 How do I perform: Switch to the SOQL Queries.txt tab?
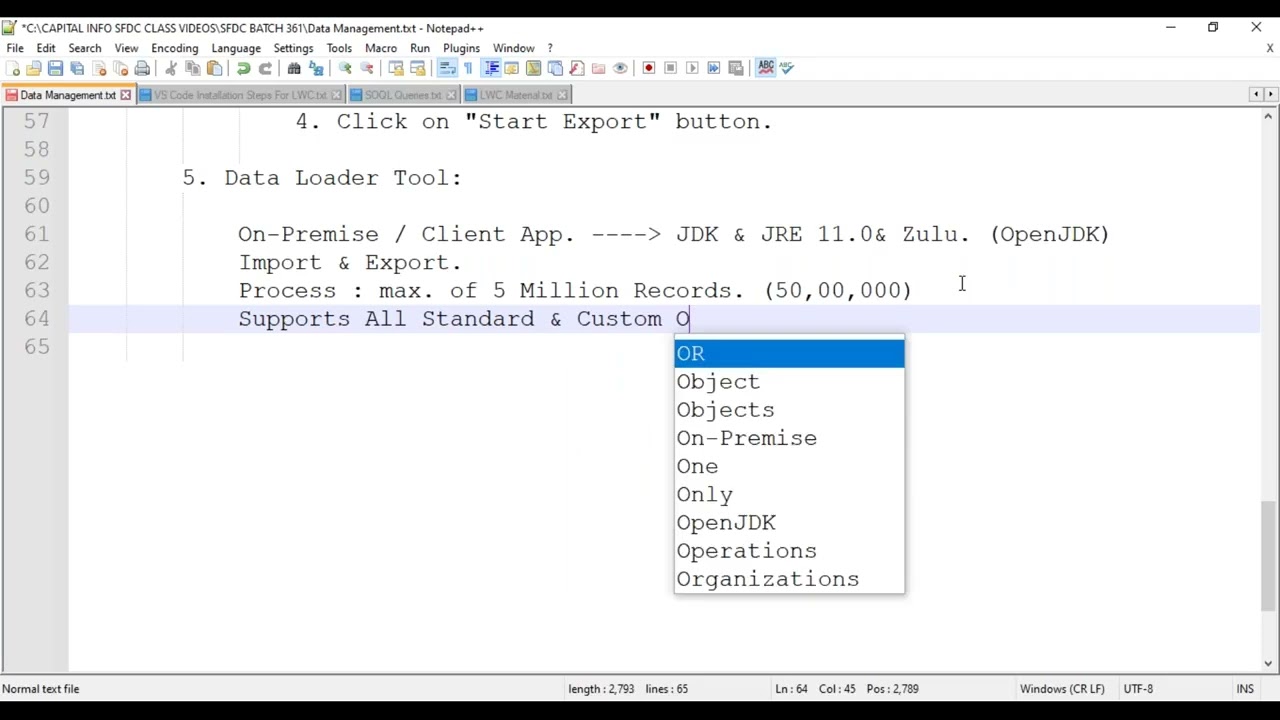click(x=403, y=95)
